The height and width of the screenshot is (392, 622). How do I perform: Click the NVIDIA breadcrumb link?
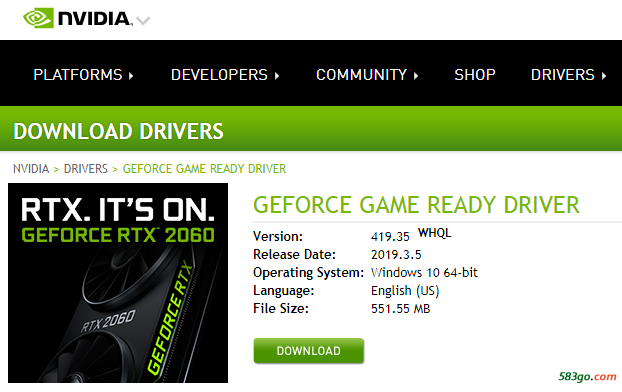[31, 169]
